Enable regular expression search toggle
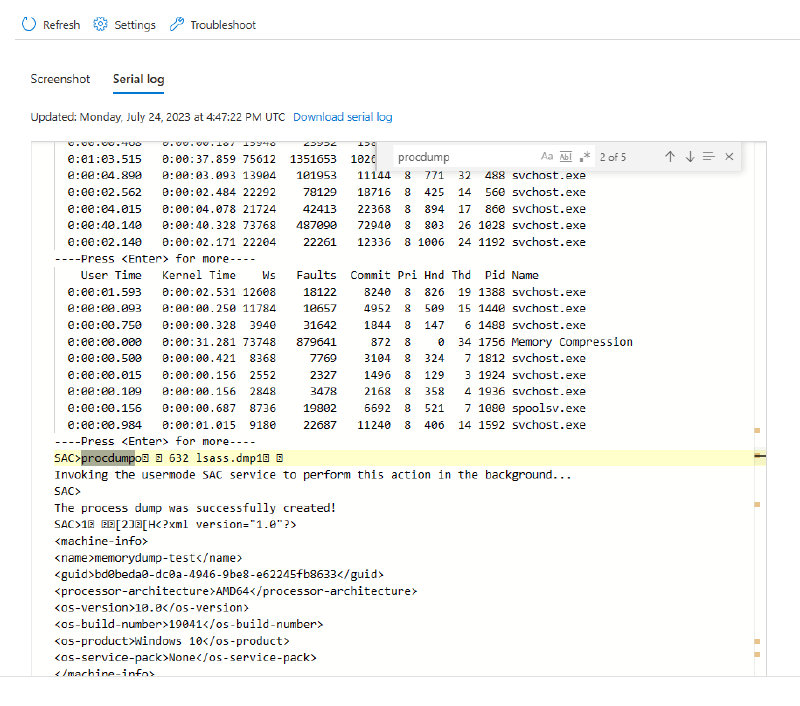The image size is (800, 706). pyautogui.click(x=585, y=157)
